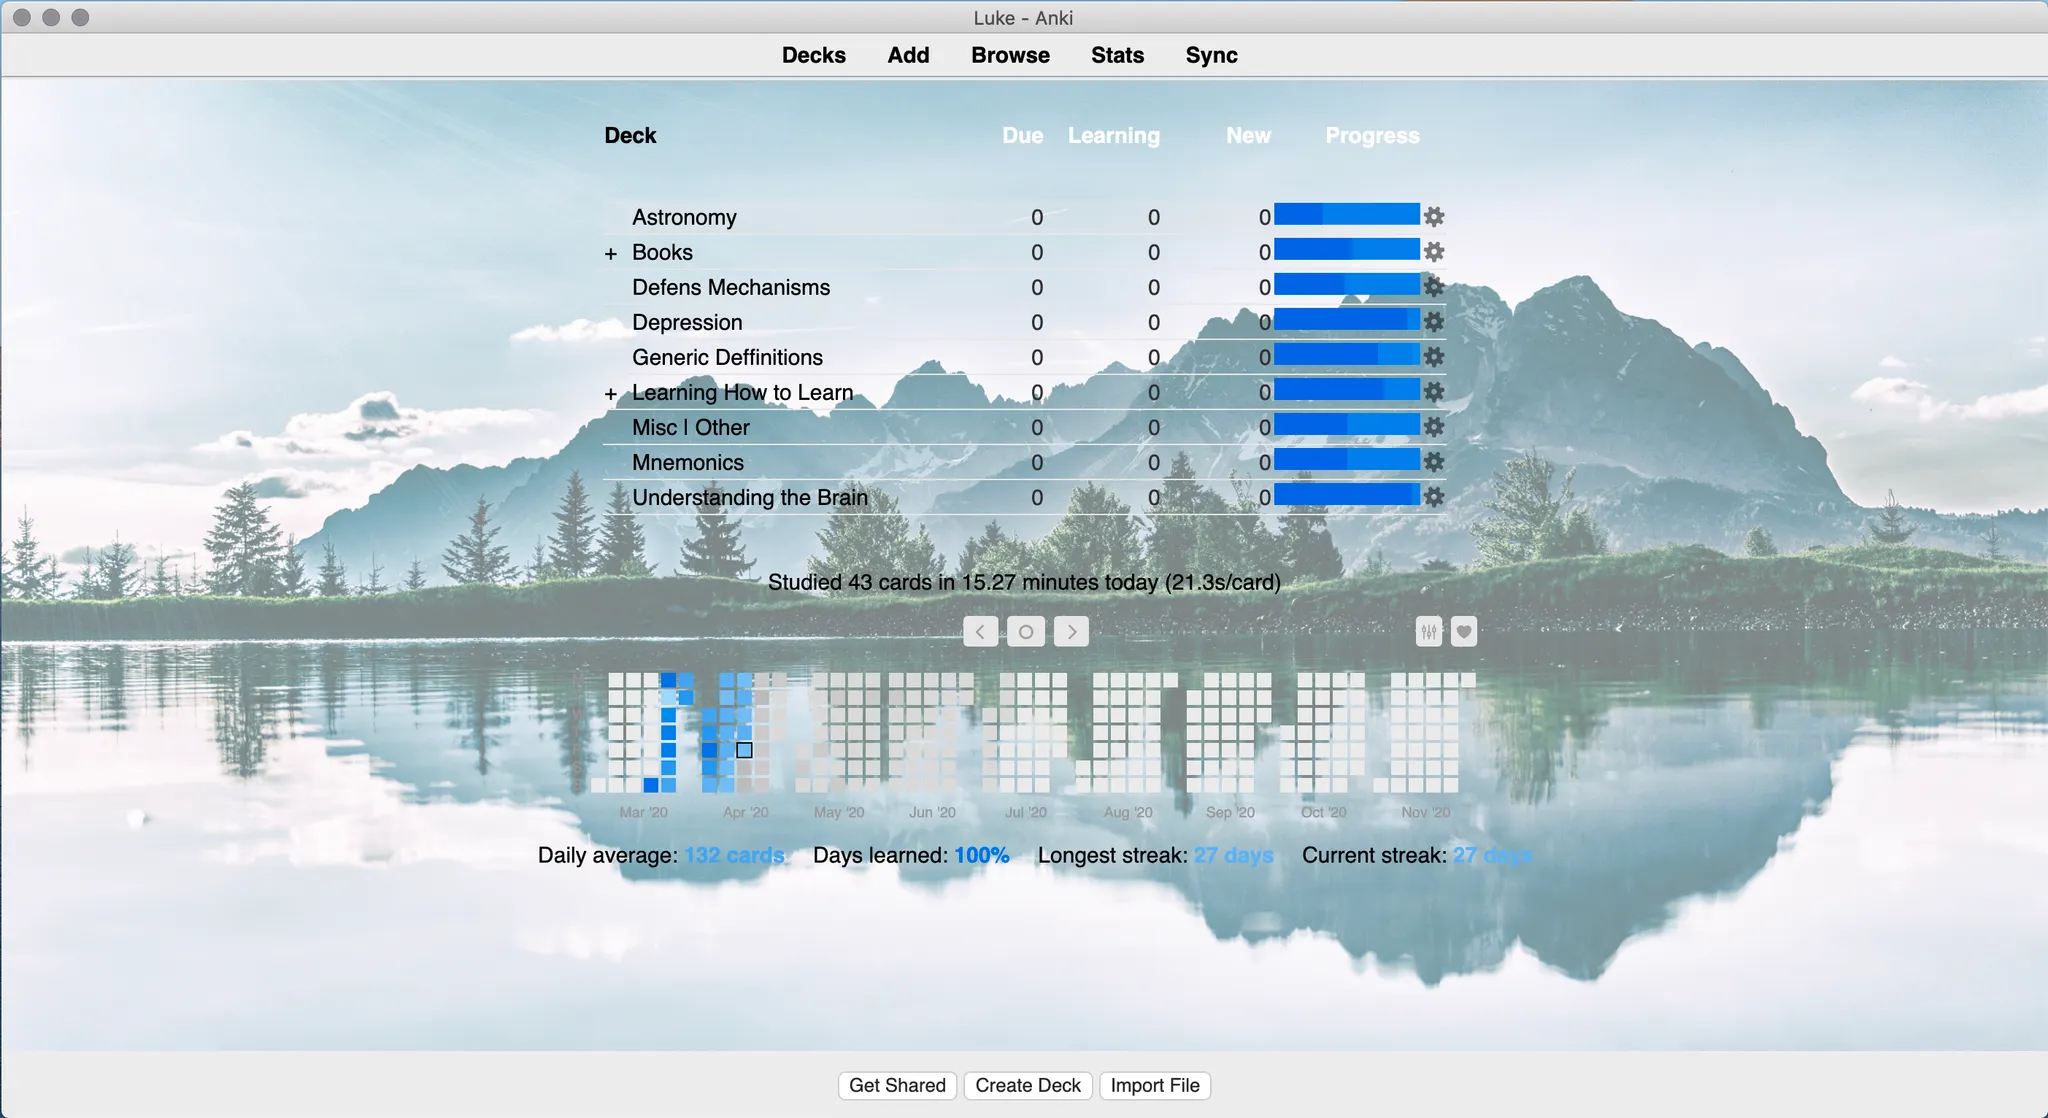Select the outlined today cell in heatmap

point(744,750)
